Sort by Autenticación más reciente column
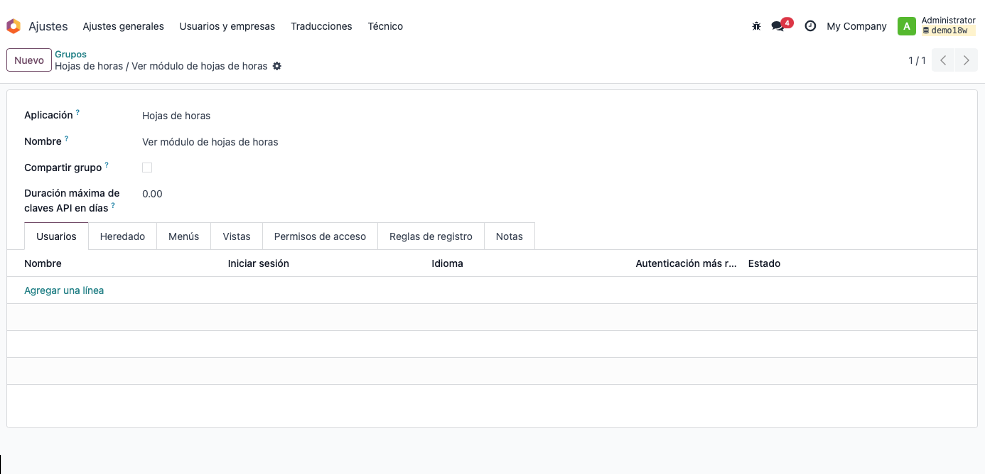 point(686,264)
